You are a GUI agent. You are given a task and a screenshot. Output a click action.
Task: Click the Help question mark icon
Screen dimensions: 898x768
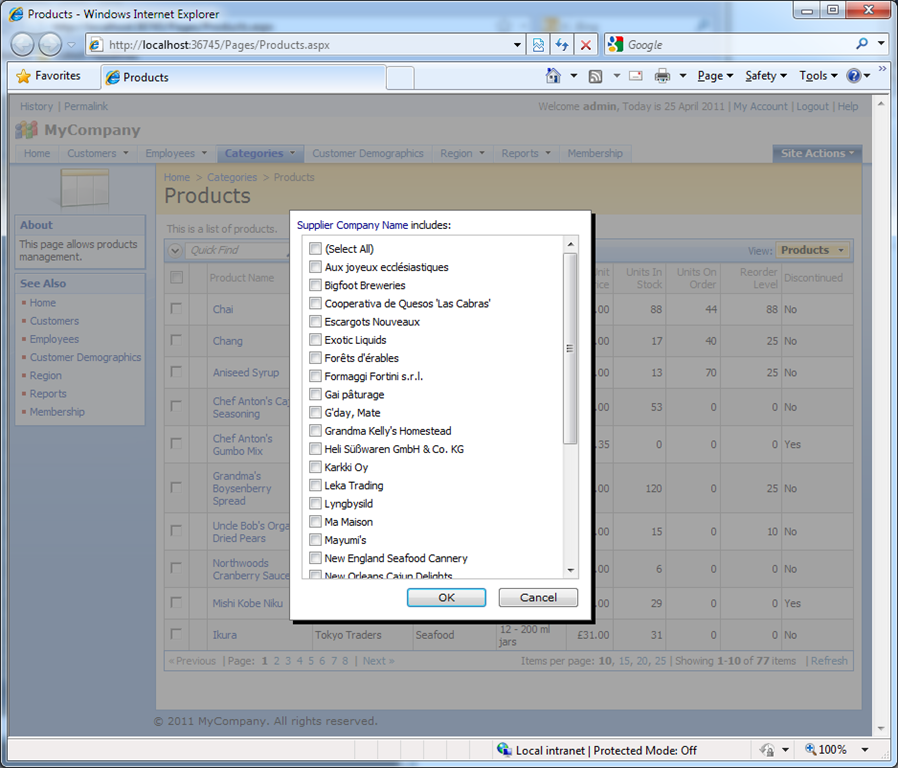pos(853,76)
